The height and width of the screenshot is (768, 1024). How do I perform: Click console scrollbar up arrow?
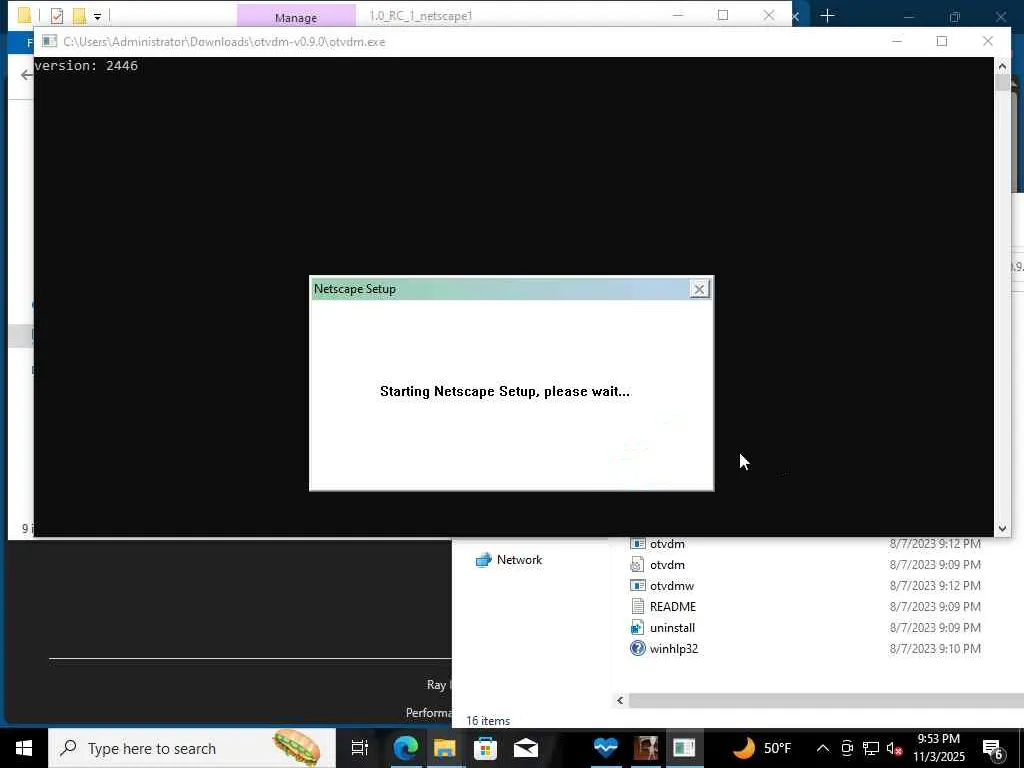coord(1002,65)
